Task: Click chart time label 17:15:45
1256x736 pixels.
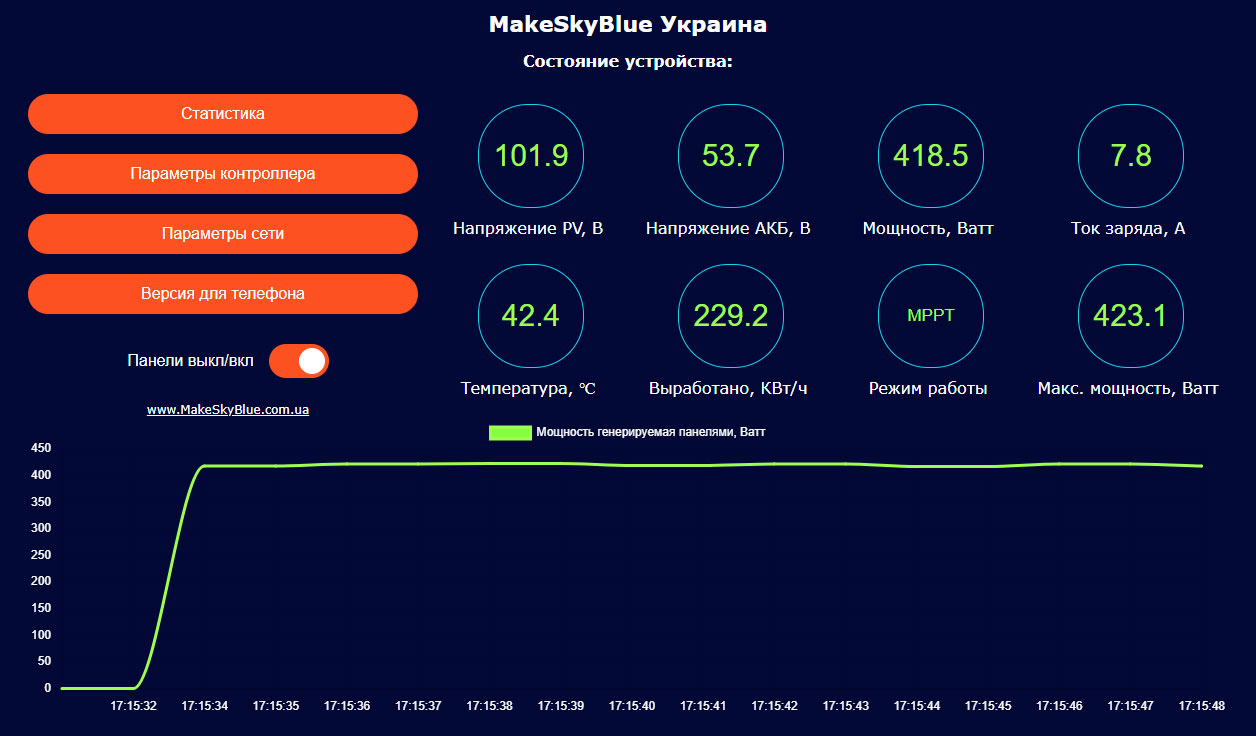Action: (x=988, y=706)
